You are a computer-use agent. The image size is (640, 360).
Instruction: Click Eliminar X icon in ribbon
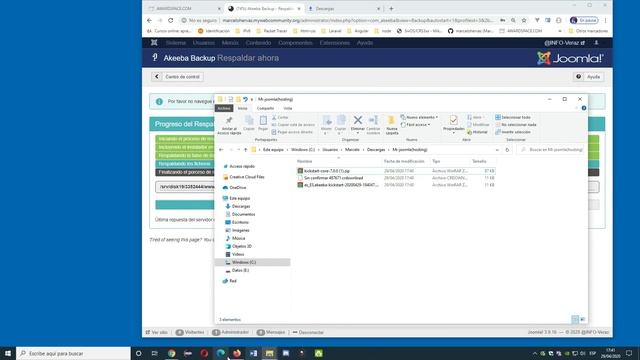coord(358,120)
